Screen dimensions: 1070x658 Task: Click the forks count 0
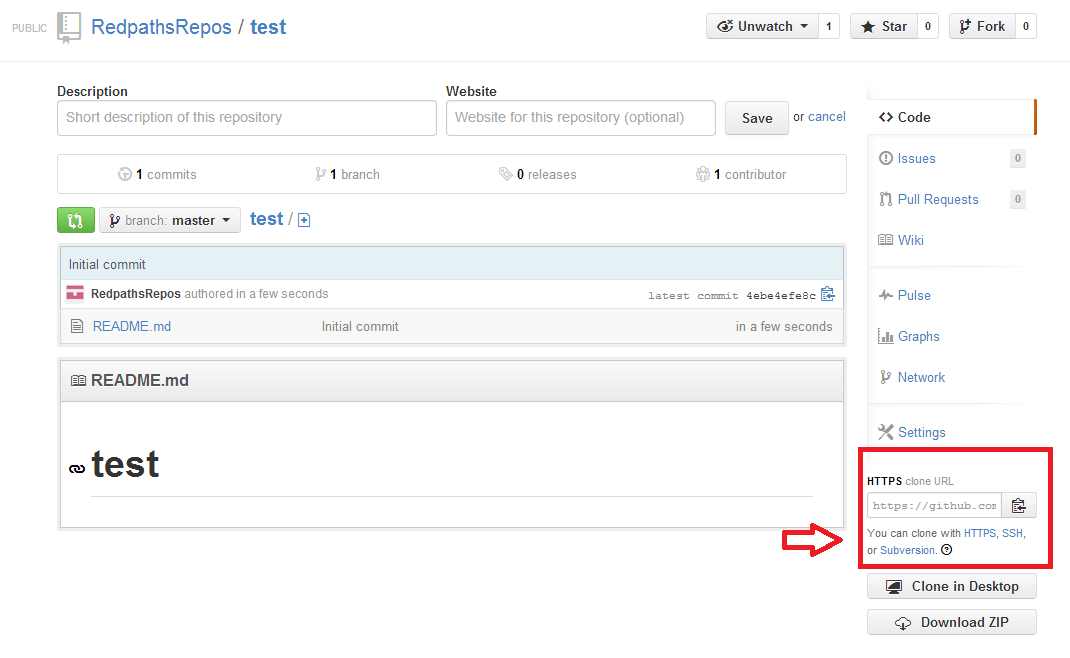(1026, 27)
